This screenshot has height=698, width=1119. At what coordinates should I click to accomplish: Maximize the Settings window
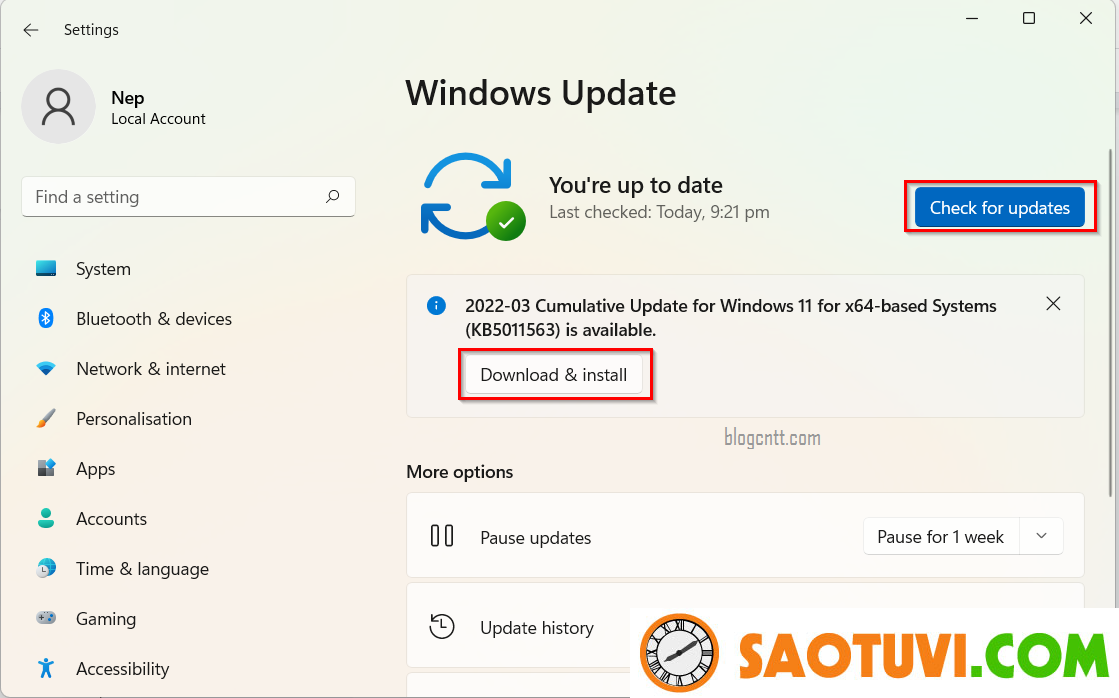[1029, 19]
